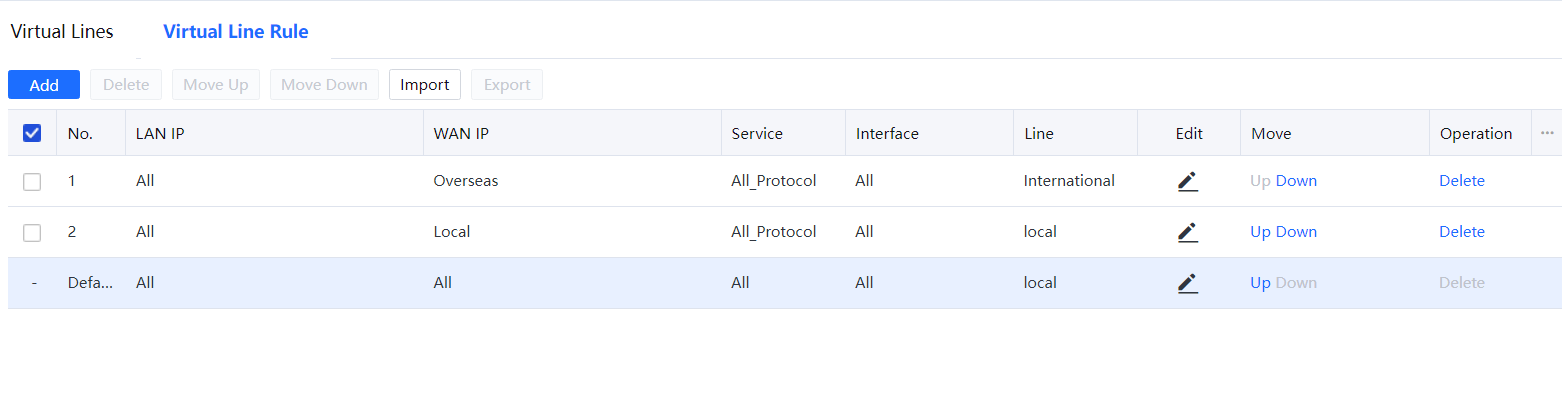The width and height of the screenshot is (1562, 402).
Task: Check the box for rule 1
Action: point(32,181)
